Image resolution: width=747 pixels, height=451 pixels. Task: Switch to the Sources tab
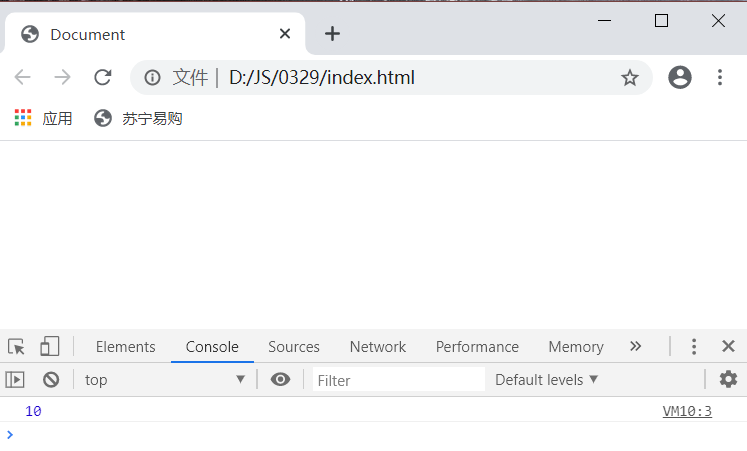294,347
